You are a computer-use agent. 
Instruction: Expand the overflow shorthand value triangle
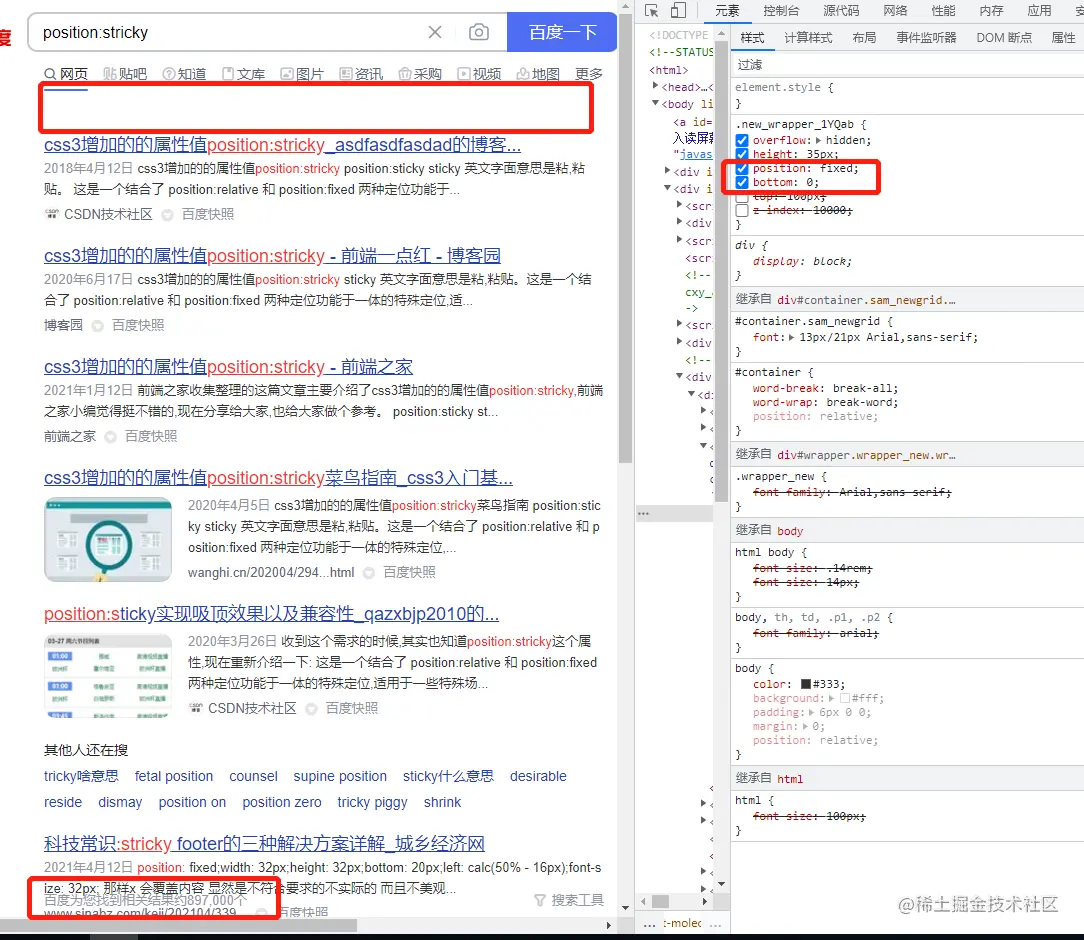click(x=819, y=140)
